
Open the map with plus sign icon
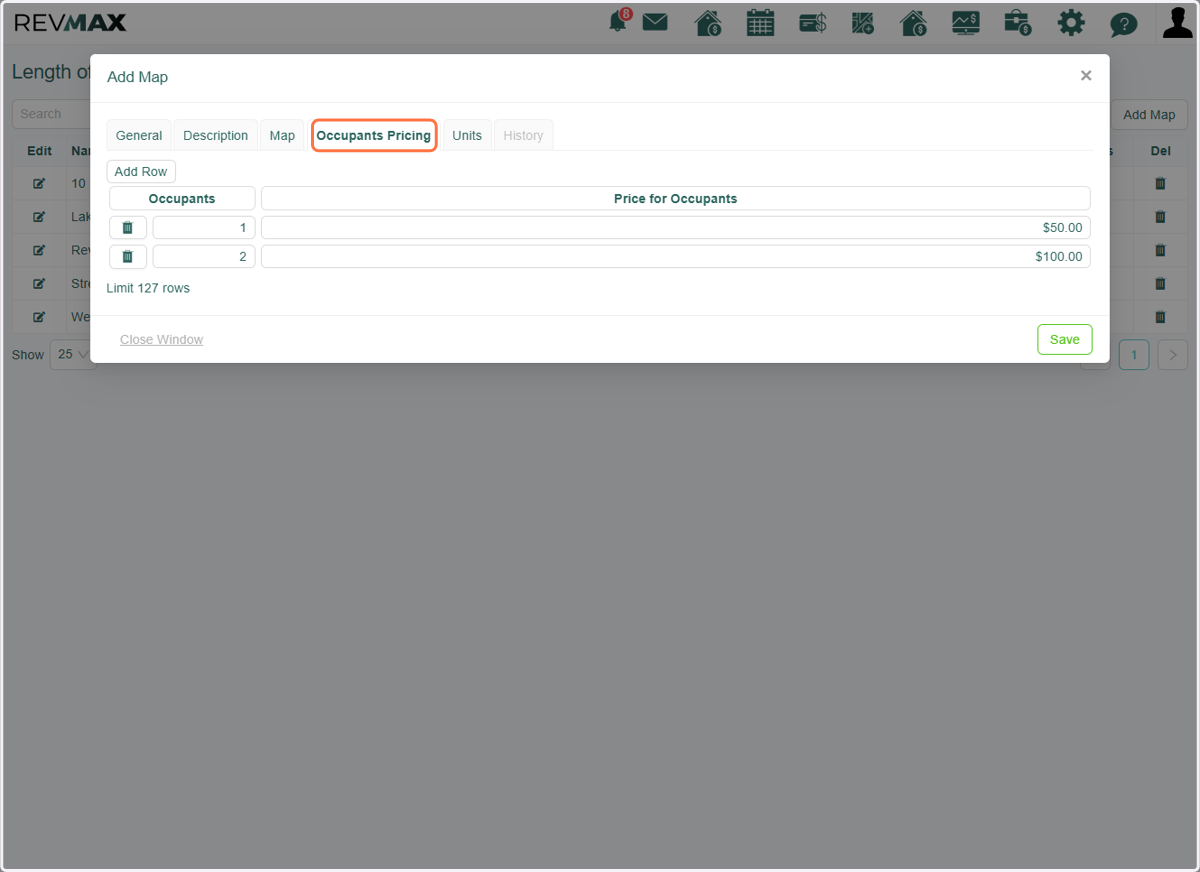(x=863, y=22)
